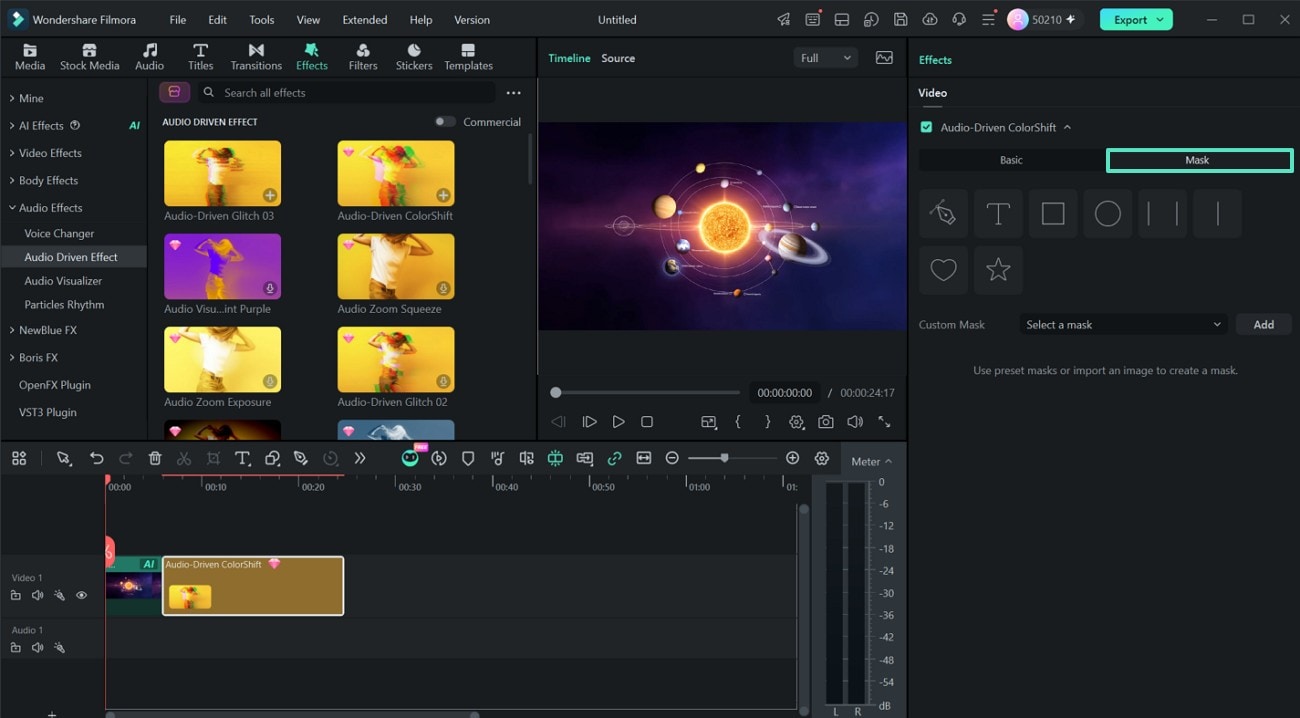Select the text mask tool
The width and height of the screenshot is (1300, 718).
point(998,213)
